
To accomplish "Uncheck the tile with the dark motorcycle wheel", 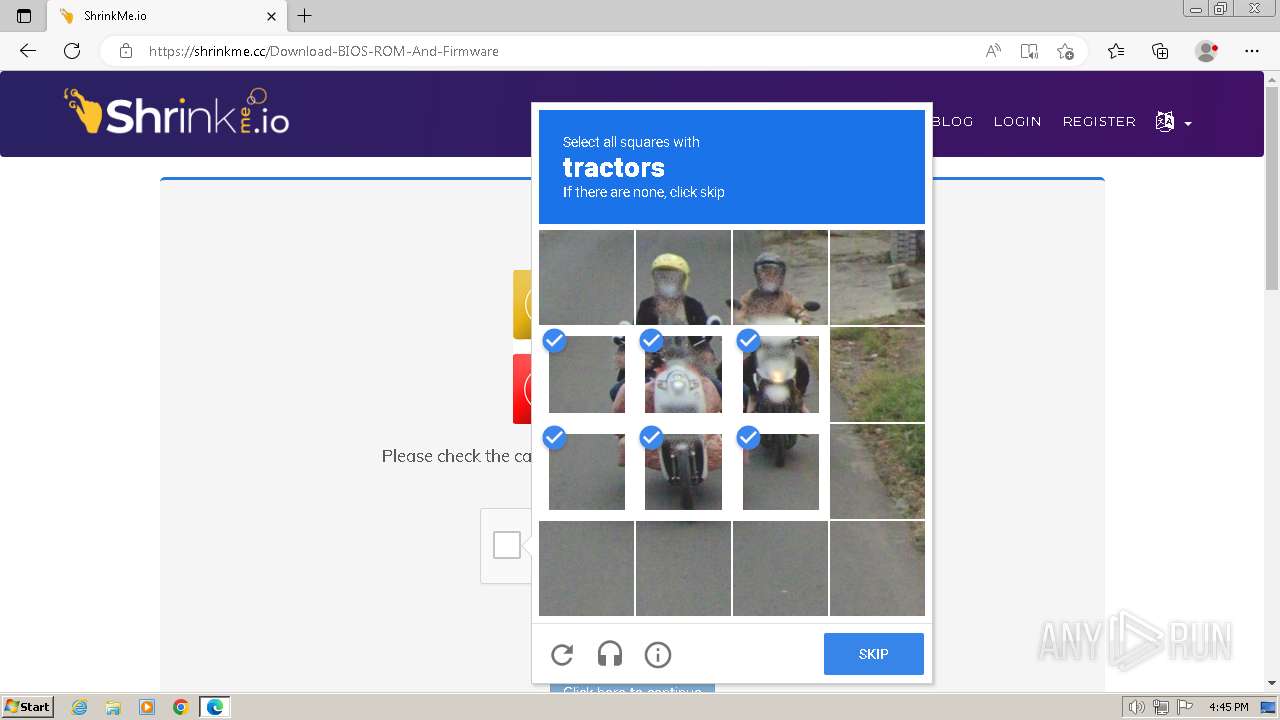I will tap(780, 471).
